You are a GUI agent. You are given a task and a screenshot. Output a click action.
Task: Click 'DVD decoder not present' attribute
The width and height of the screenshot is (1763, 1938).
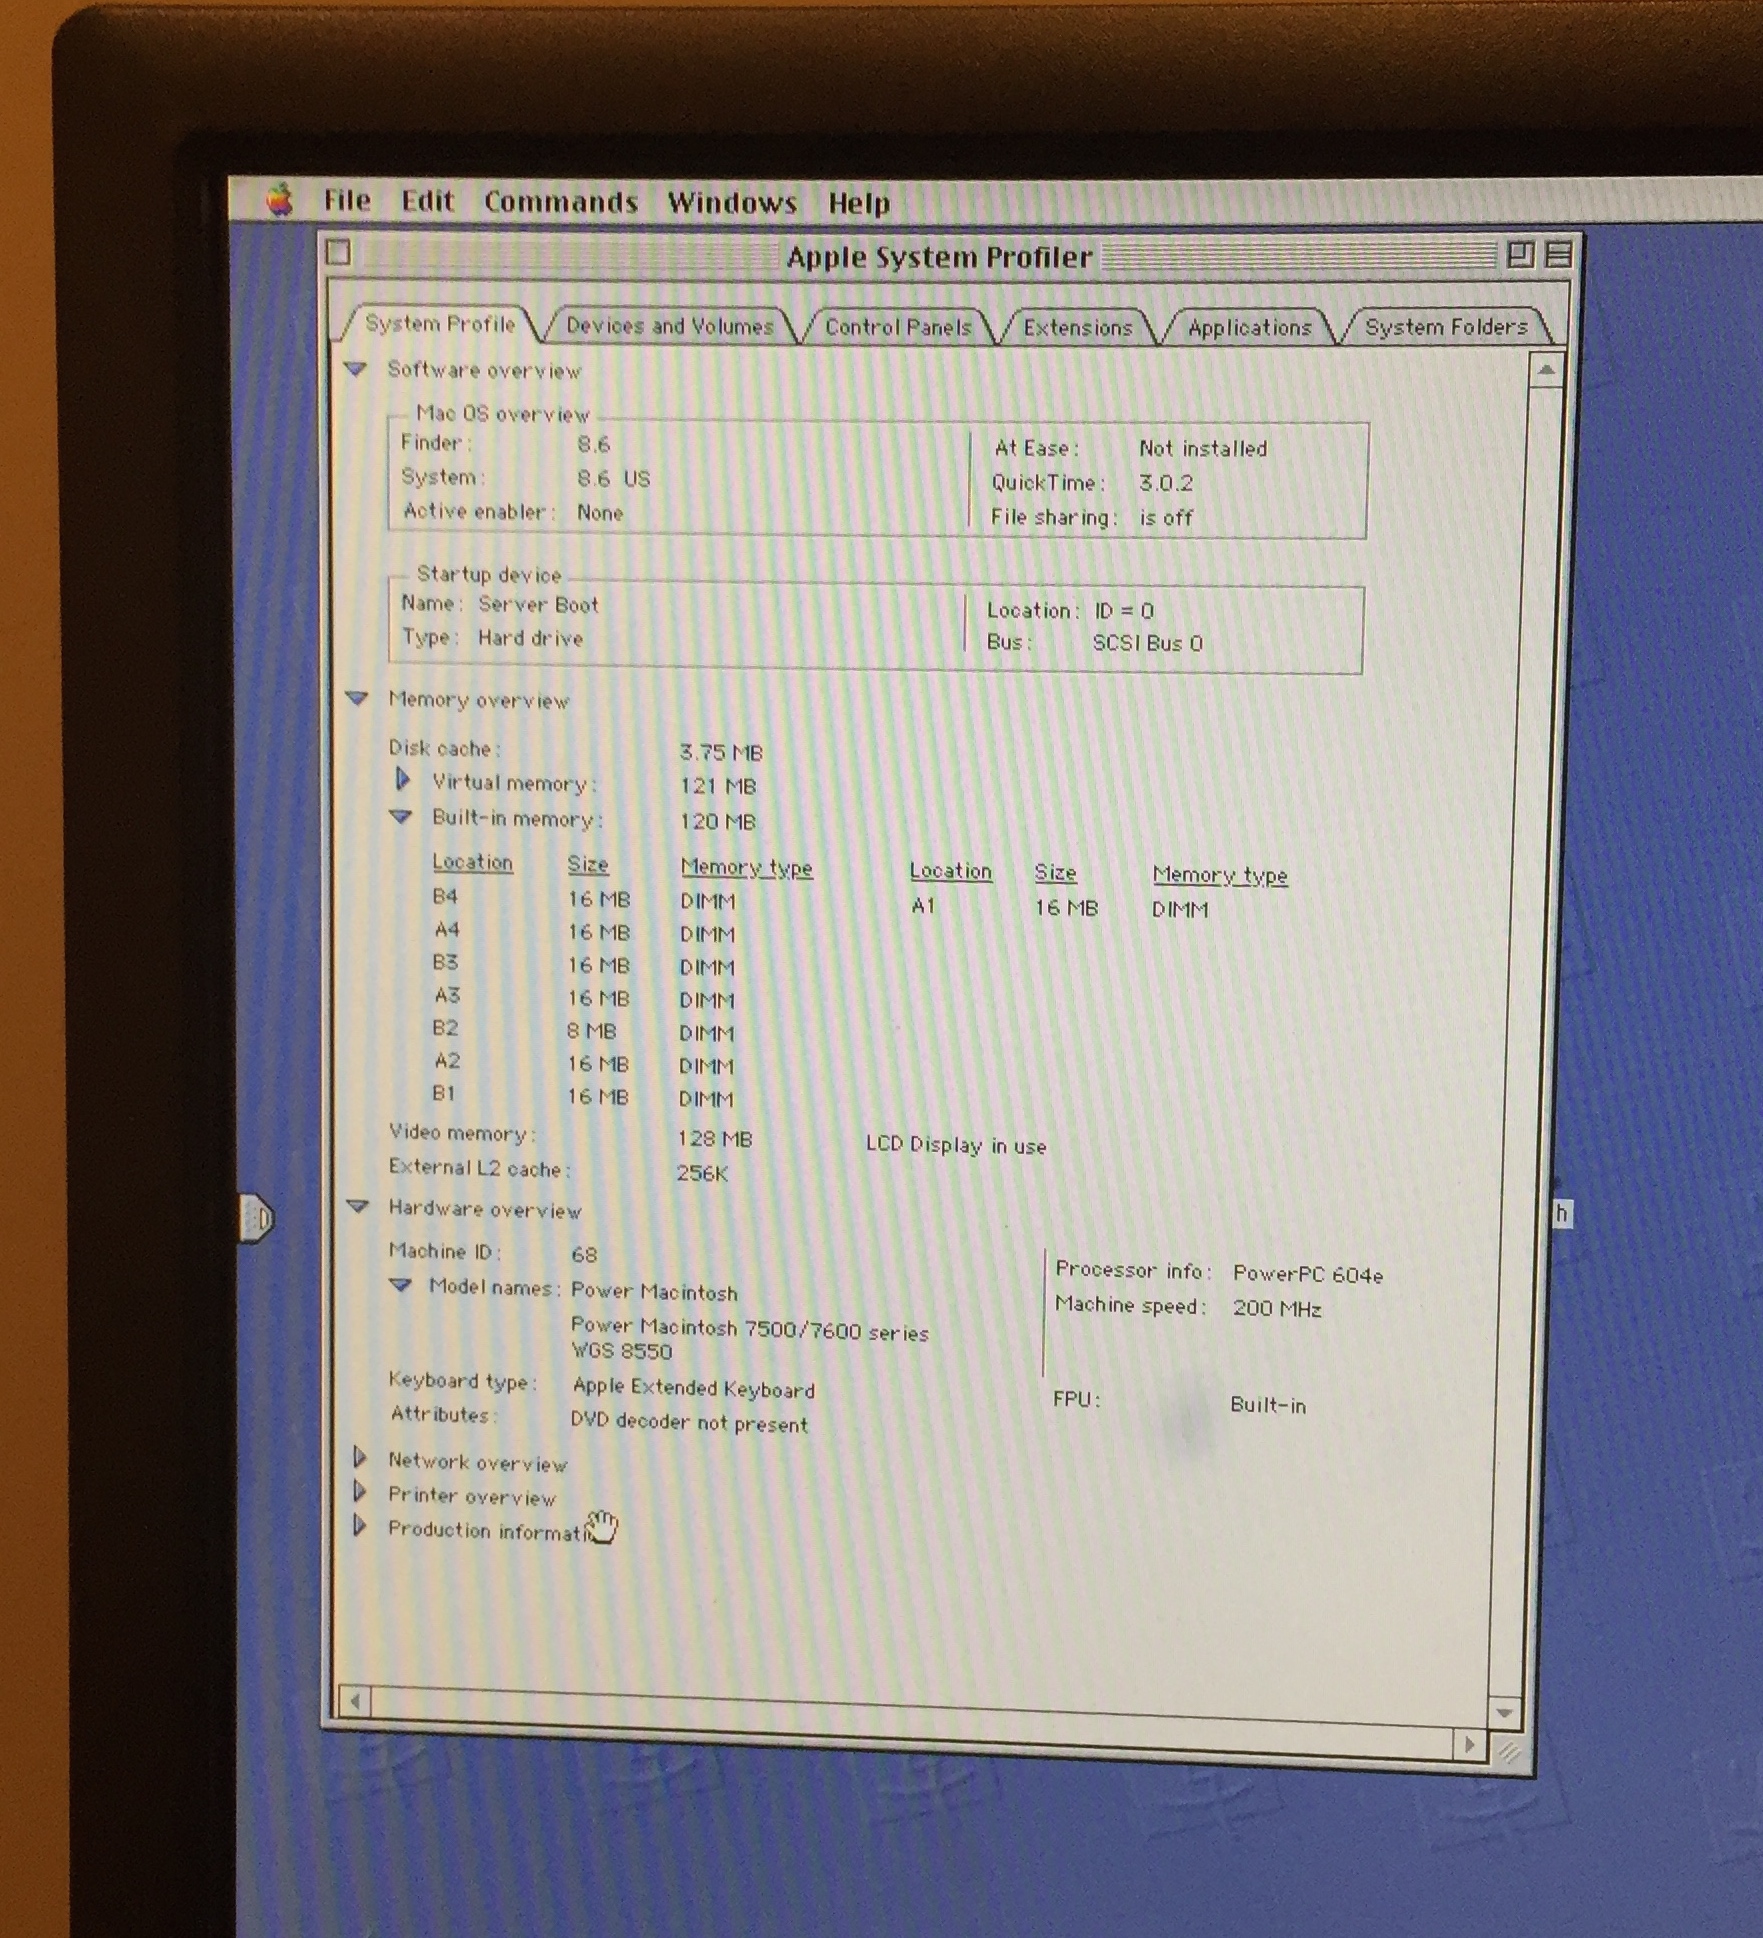[x=689, y=1422]
